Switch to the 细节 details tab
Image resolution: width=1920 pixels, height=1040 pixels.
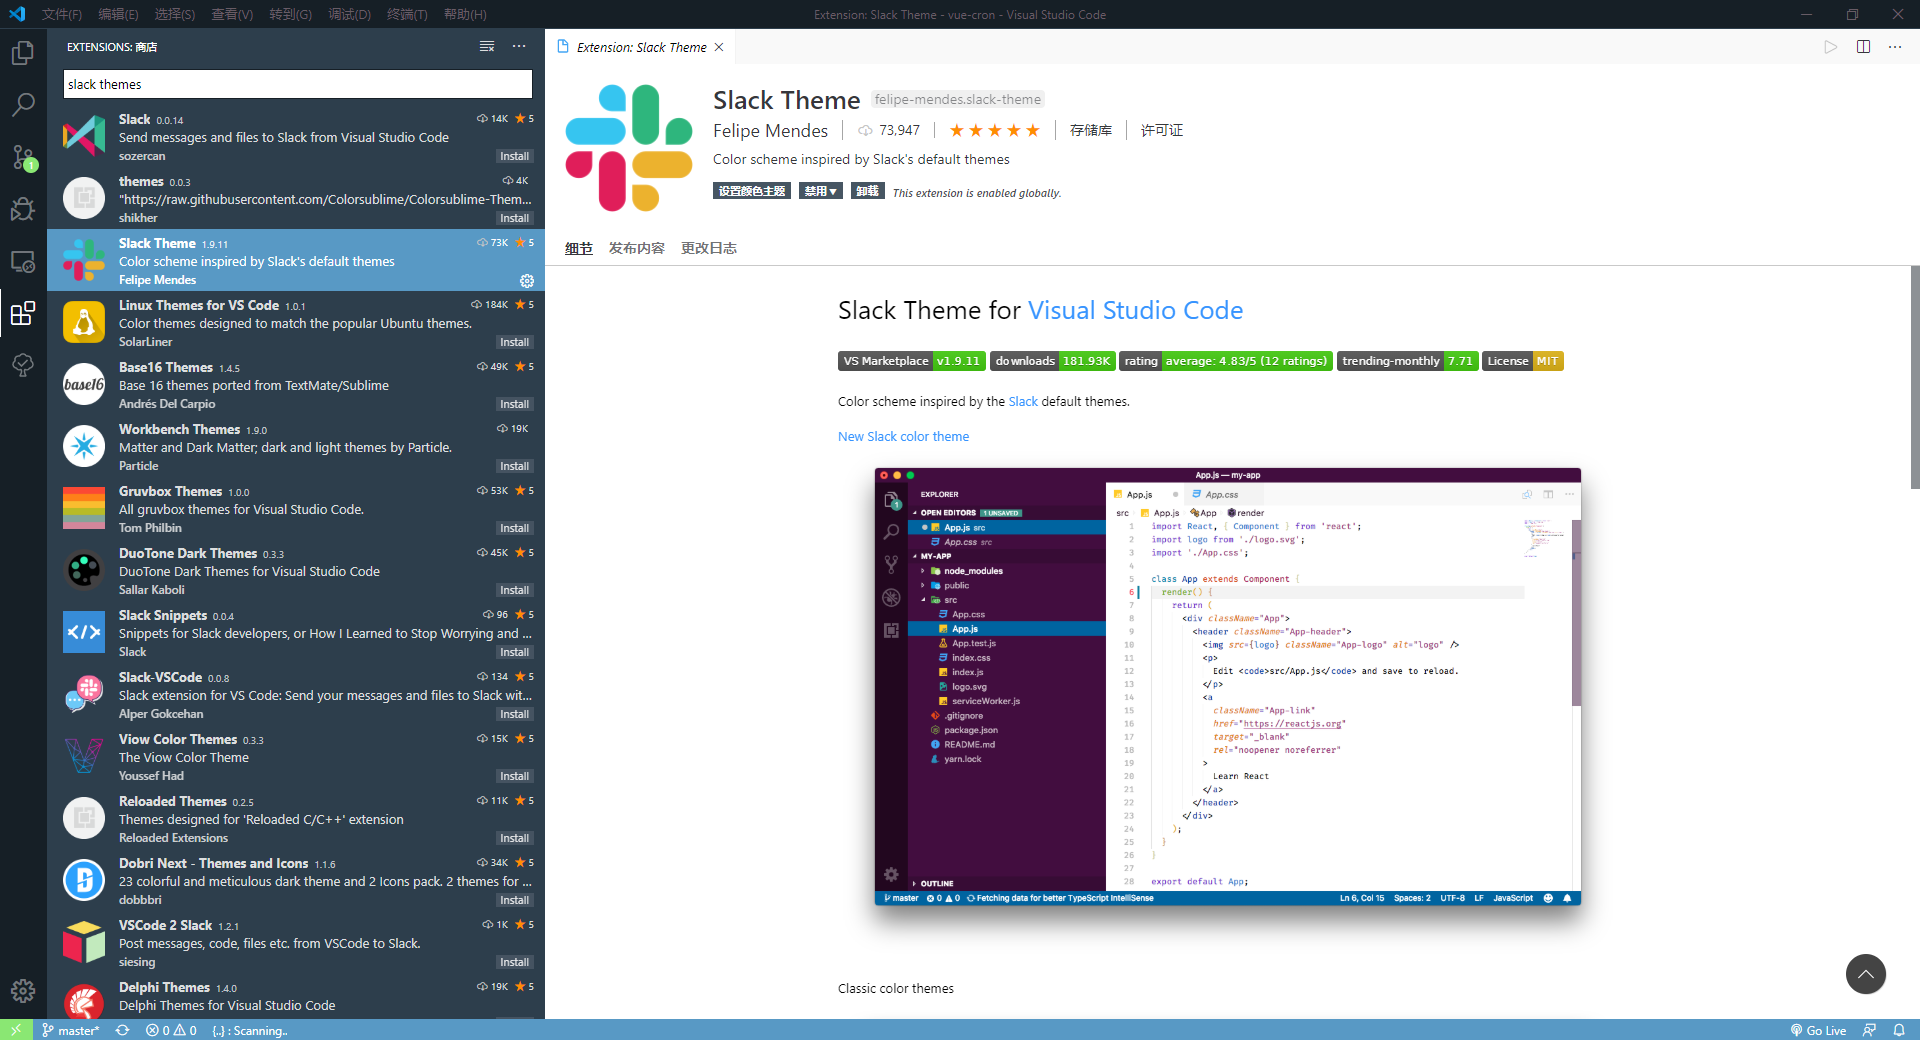tap(578, 248)
